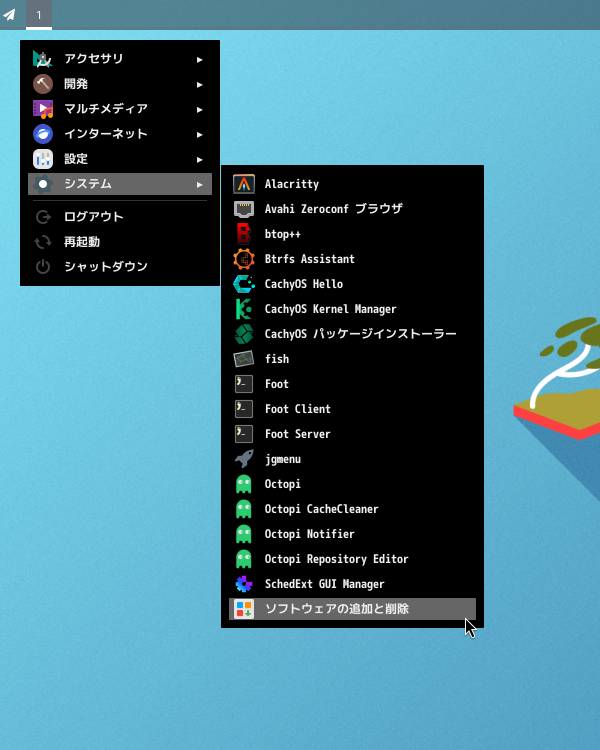Expand arrow beside システム
Screen dimensions: 600x750
200,185
